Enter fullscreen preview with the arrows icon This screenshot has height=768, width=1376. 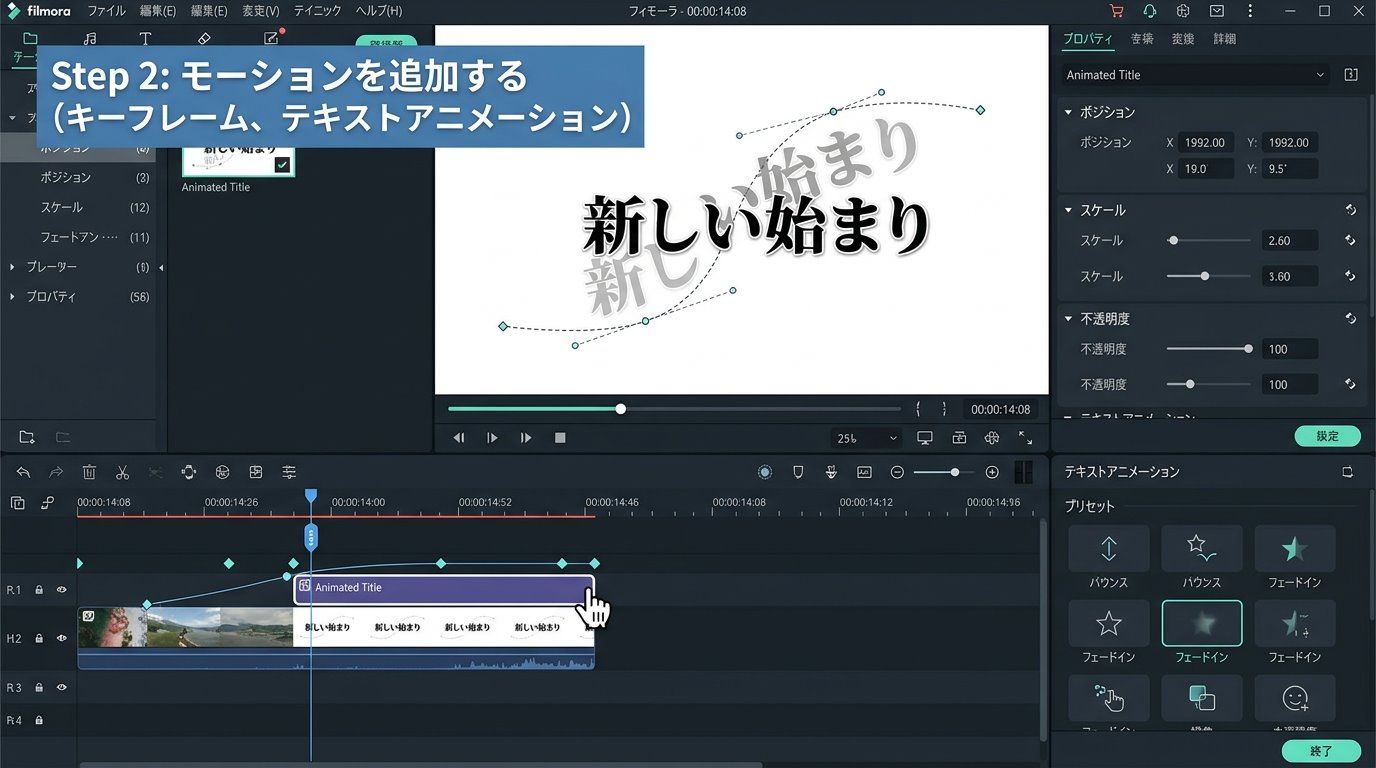point(1025,438)
